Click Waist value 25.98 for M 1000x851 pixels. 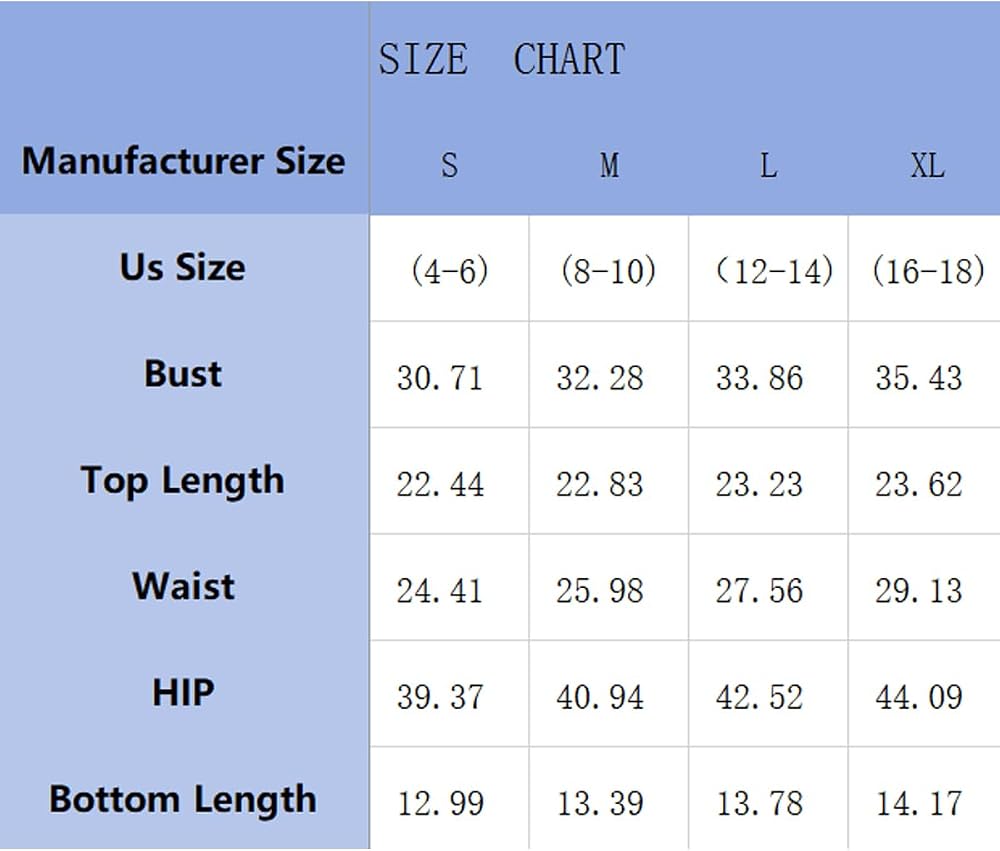599,591
